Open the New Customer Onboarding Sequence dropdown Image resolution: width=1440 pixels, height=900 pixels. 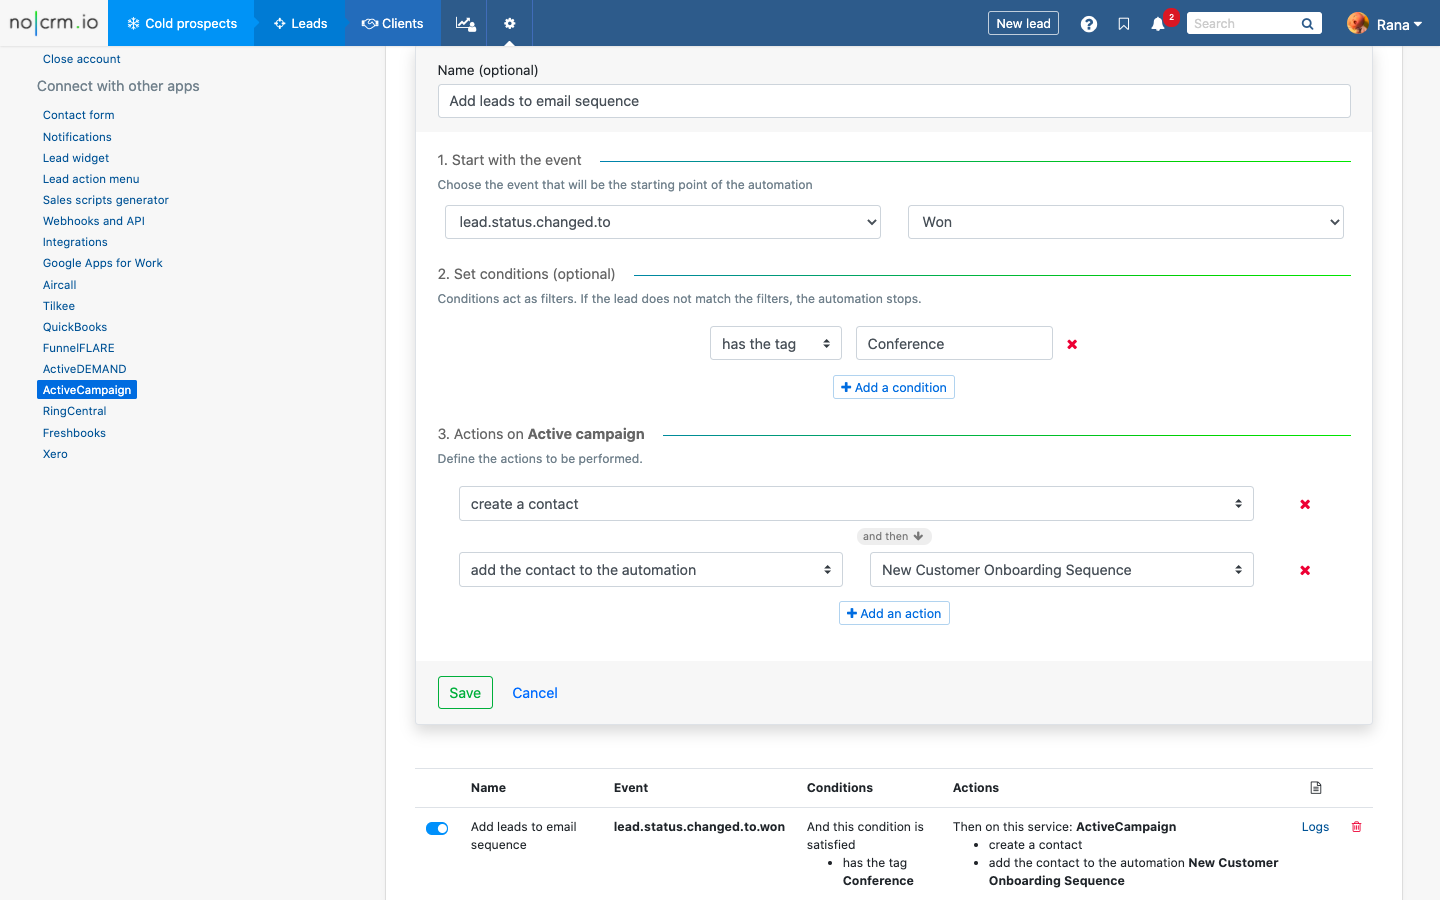tap(1061, 570)
